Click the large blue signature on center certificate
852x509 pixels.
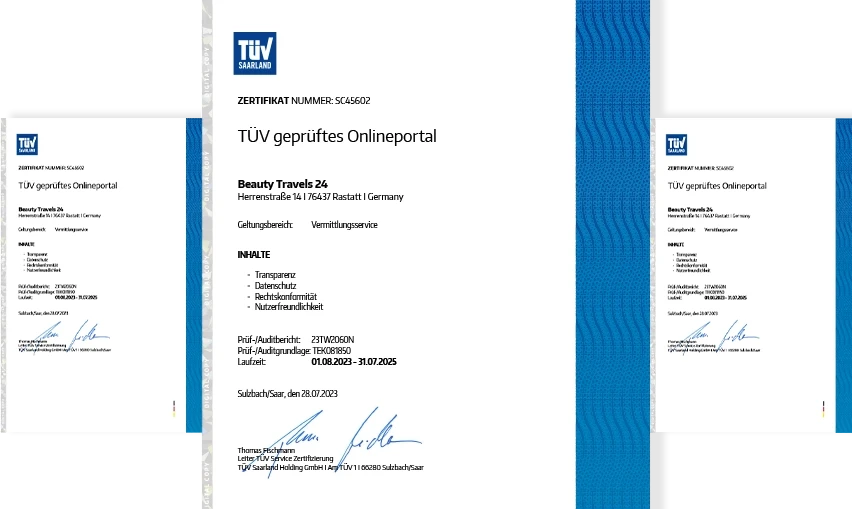(x=331, y=441)
